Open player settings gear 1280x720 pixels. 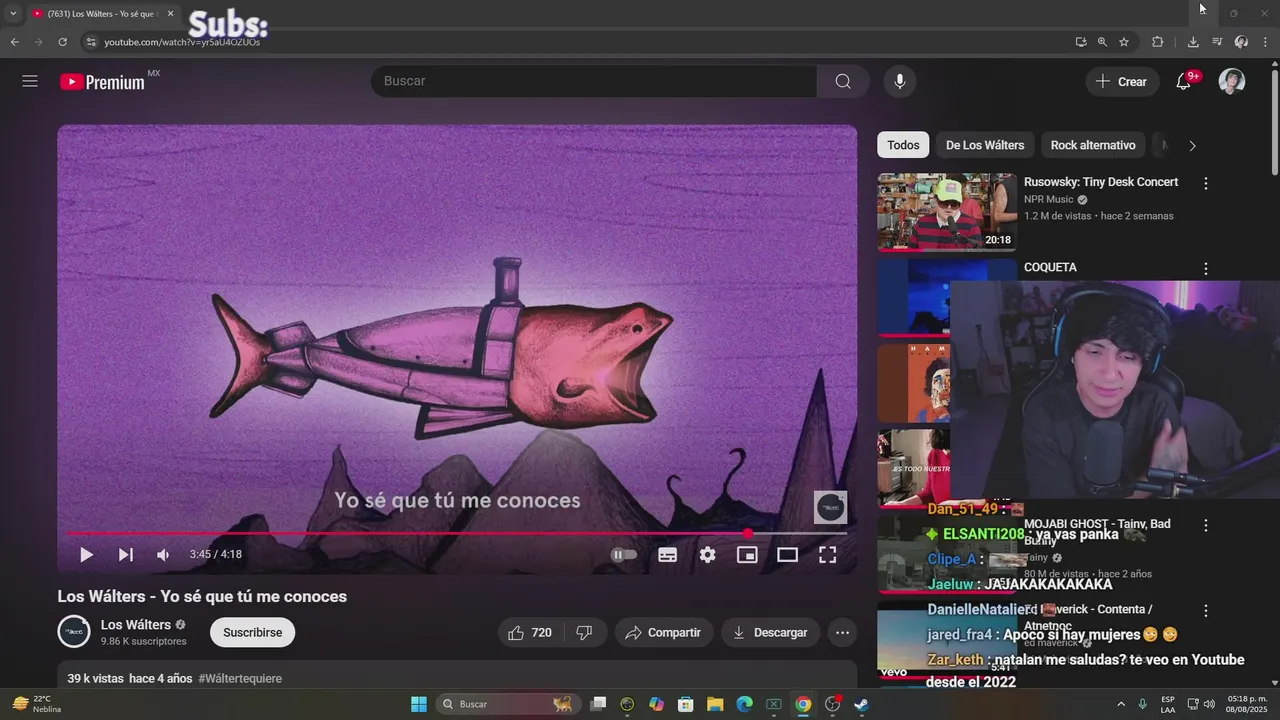(x=707, y=555)
